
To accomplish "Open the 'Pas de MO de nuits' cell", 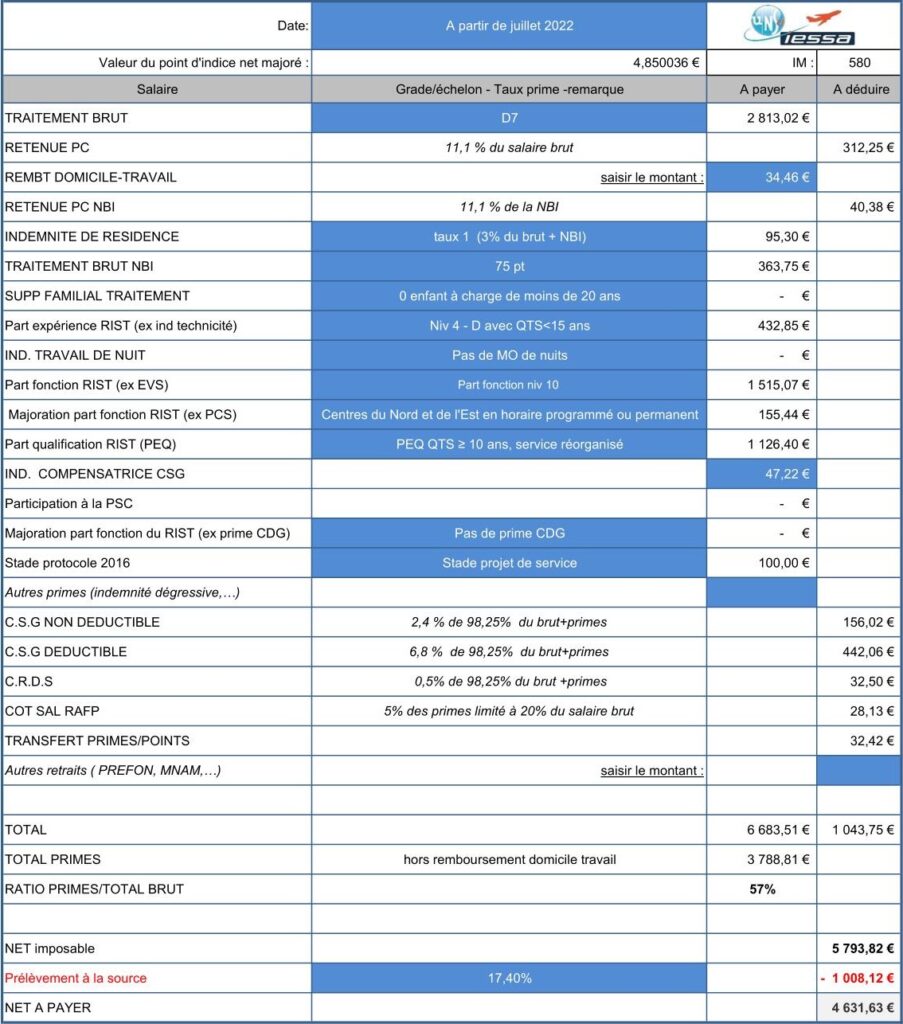I will [509, 355].
